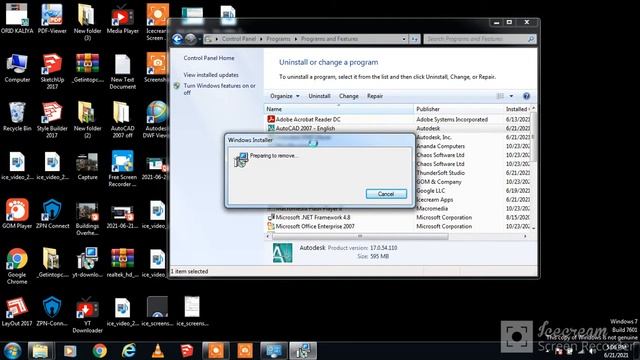Open AutoCAD 2007 off folder icon
The height and width of the screenshot is (360, 640).
(x=122, y=119)
